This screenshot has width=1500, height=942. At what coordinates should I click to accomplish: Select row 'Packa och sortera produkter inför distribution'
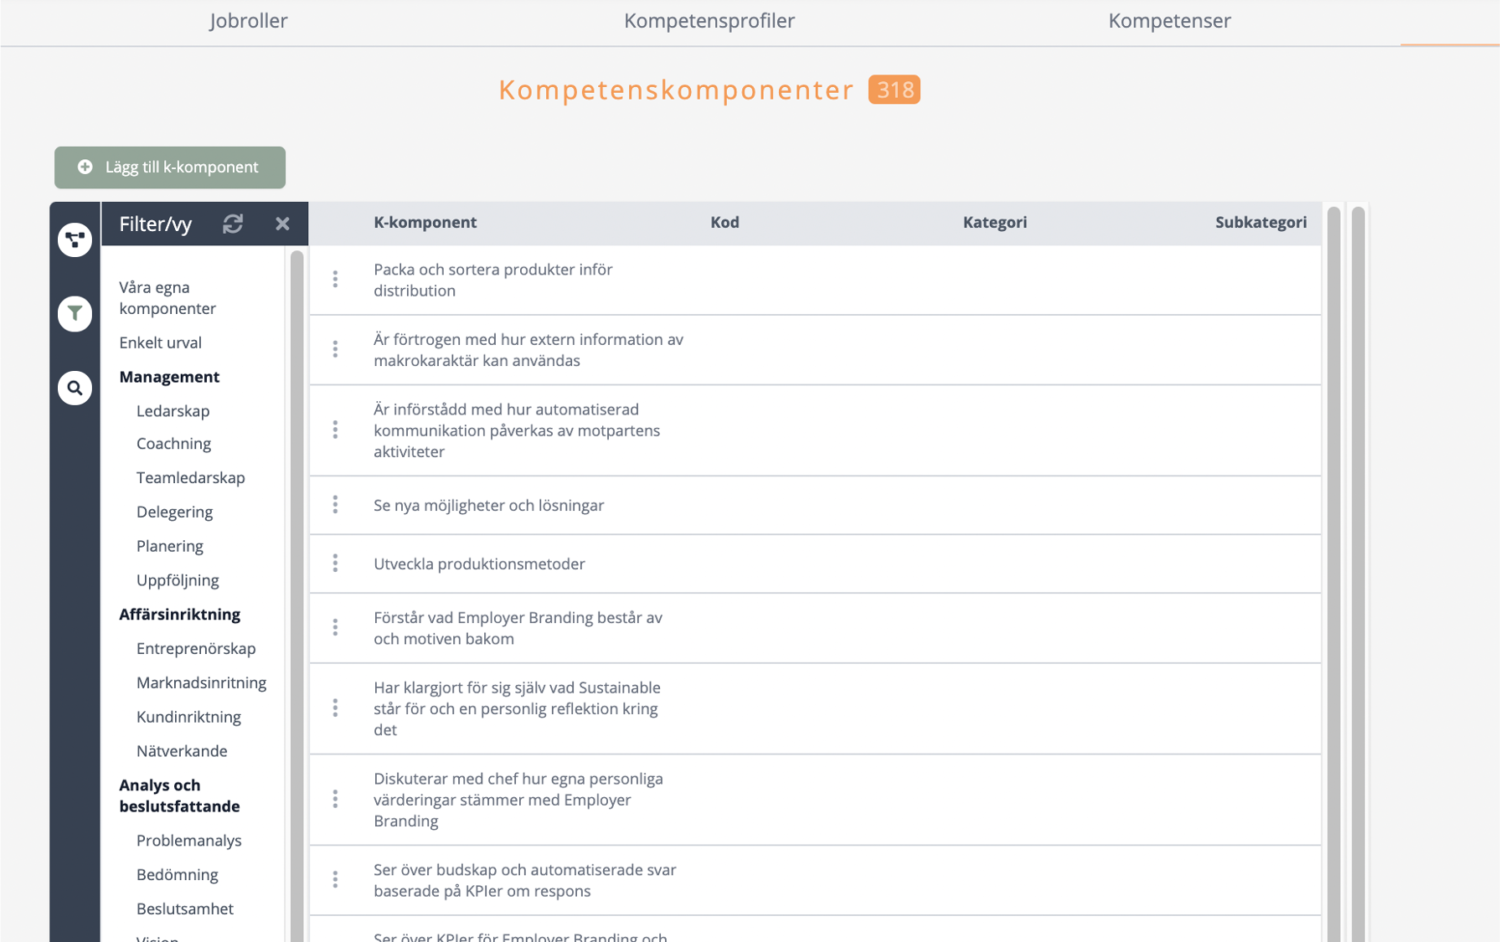click(815, 280)
